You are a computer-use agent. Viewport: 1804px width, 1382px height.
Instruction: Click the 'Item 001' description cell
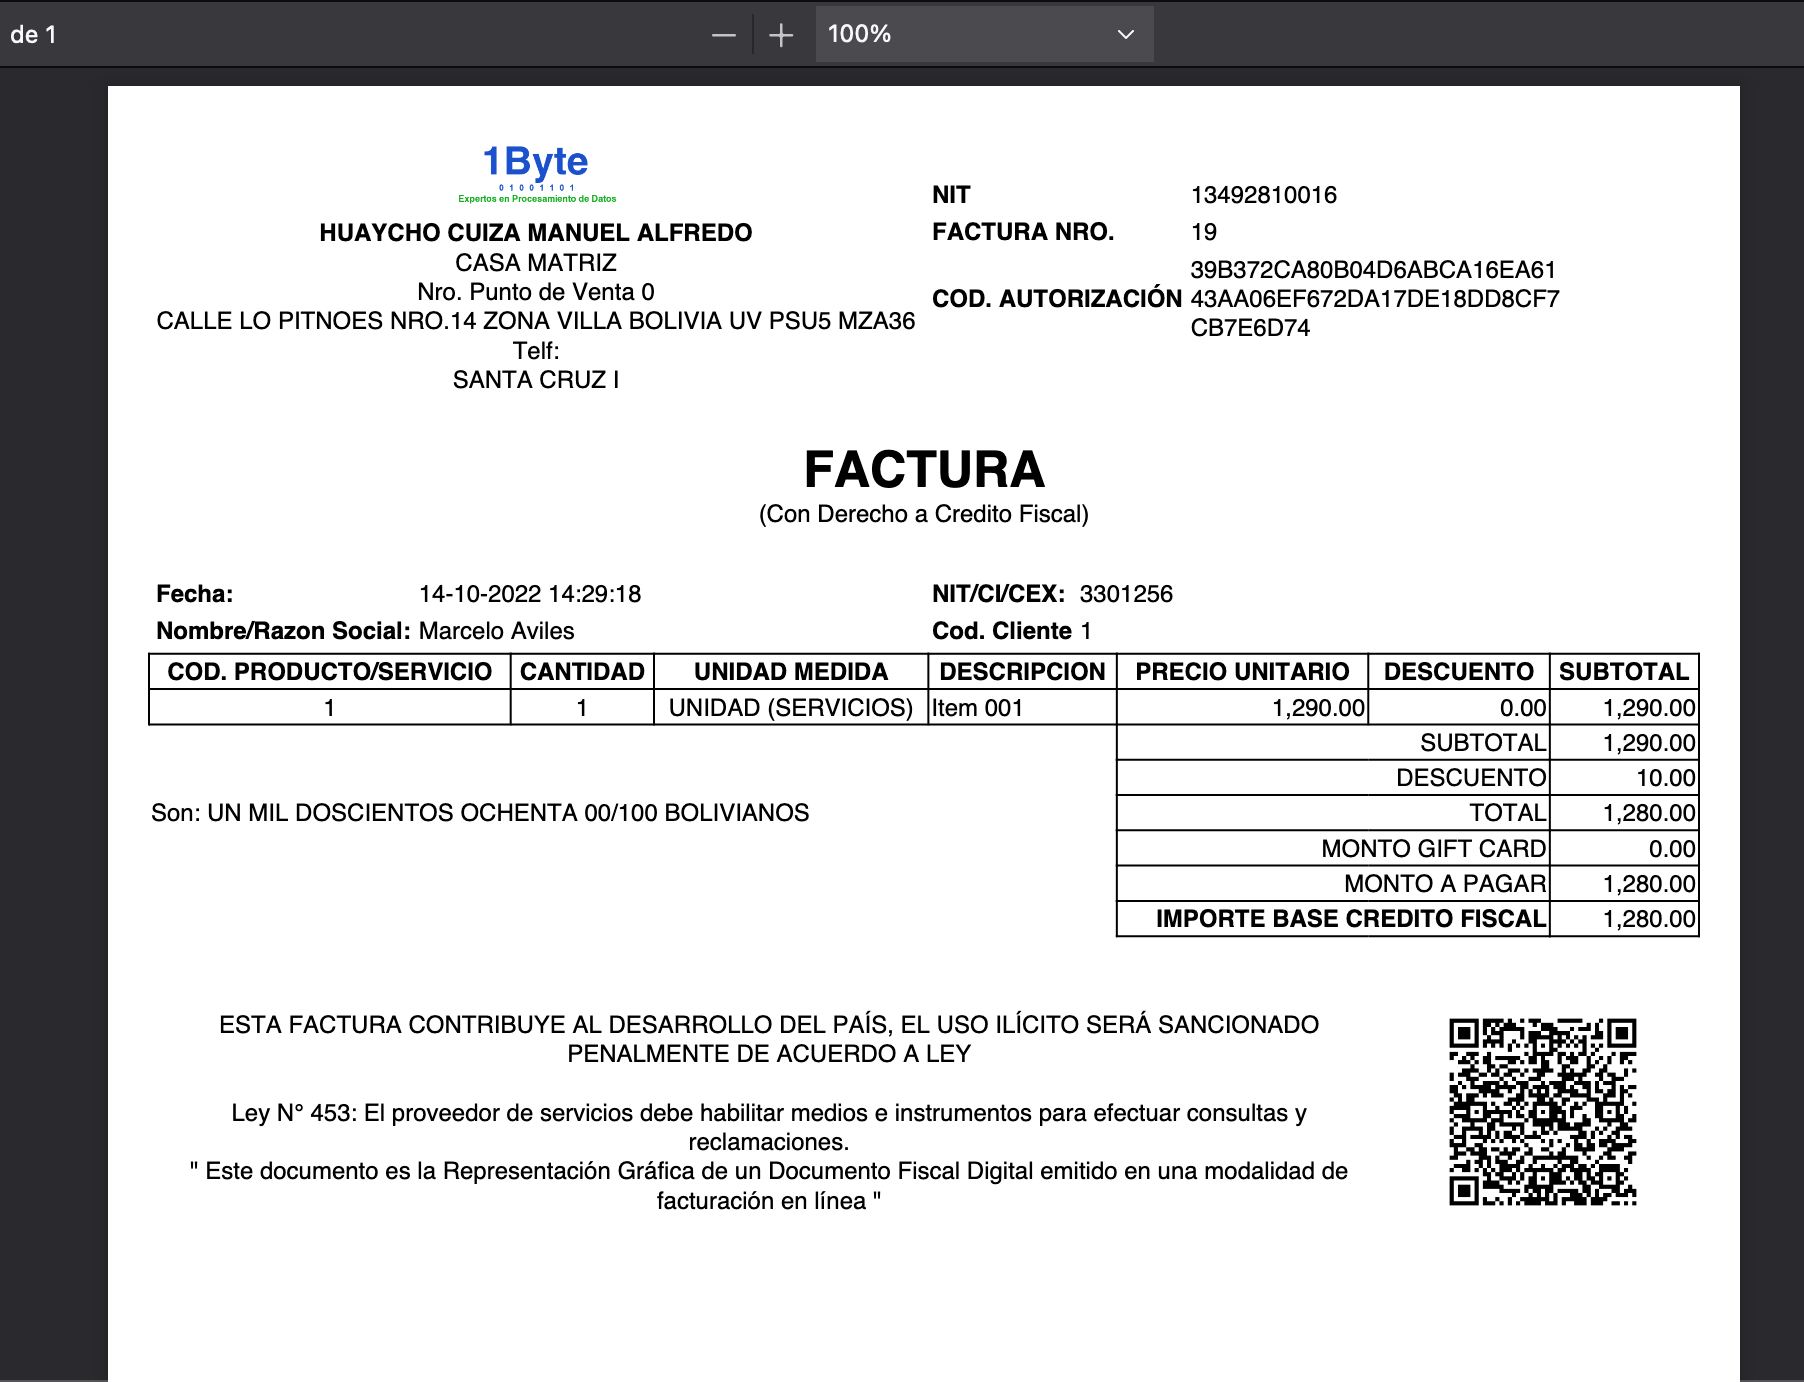click(x=977, y=708)
